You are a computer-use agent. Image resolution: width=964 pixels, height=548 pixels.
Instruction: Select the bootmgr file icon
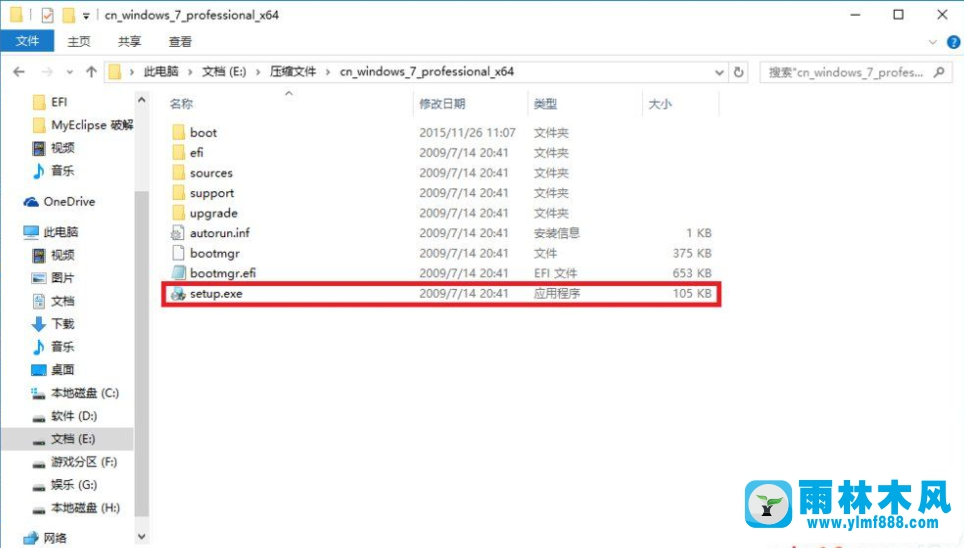(178, 253)
